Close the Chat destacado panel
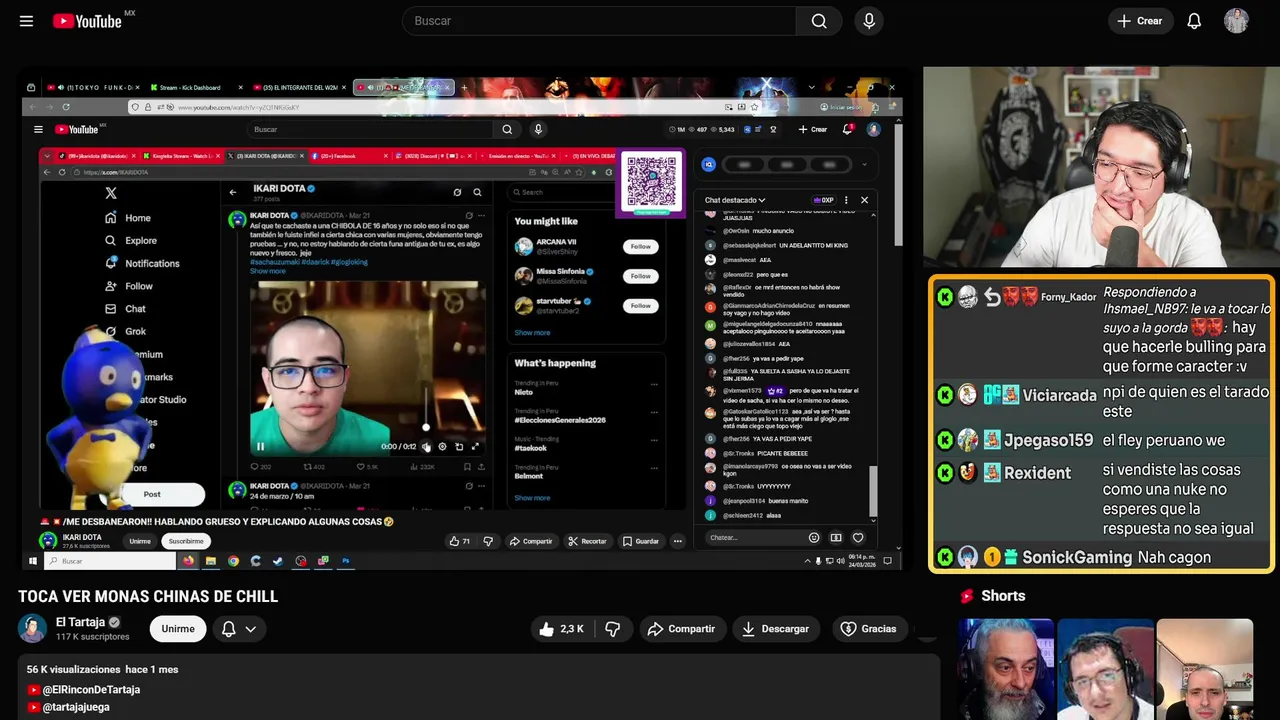 (x=865, y=200)
